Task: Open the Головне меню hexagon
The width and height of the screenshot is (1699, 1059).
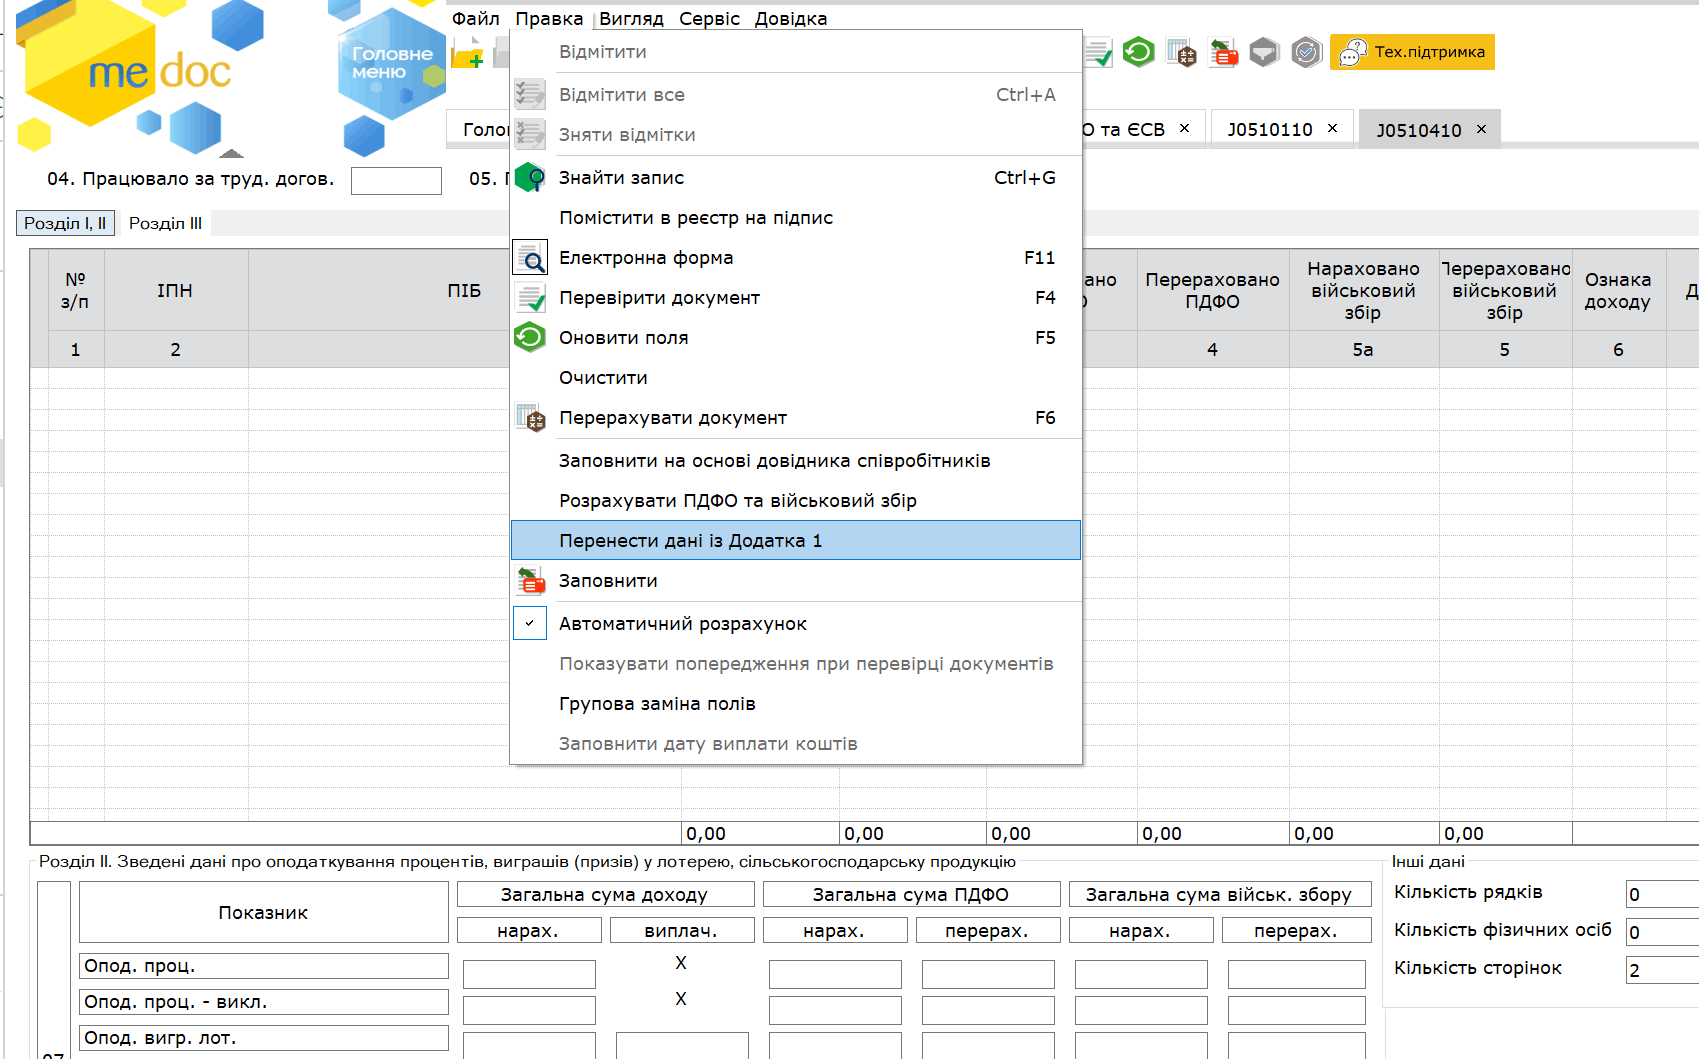Action: pyautogui.click(x=391, y=63)
